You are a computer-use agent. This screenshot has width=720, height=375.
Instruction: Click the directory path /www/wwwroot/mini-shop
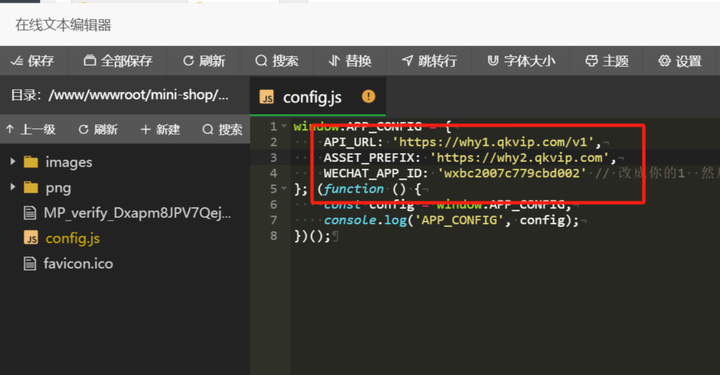tap(138, 95)
